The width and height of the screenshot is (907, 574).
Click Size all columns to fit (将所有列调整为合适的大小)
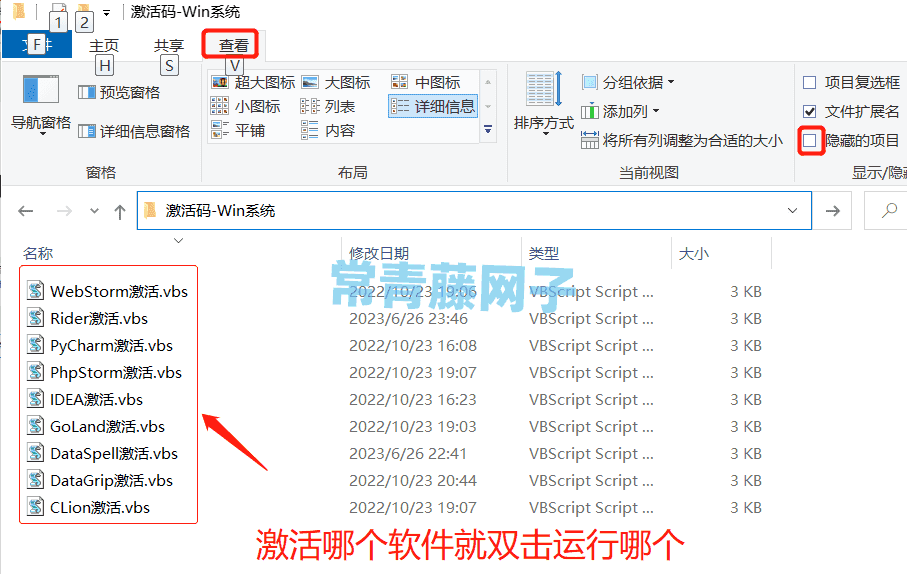click(x=682, y=140)
